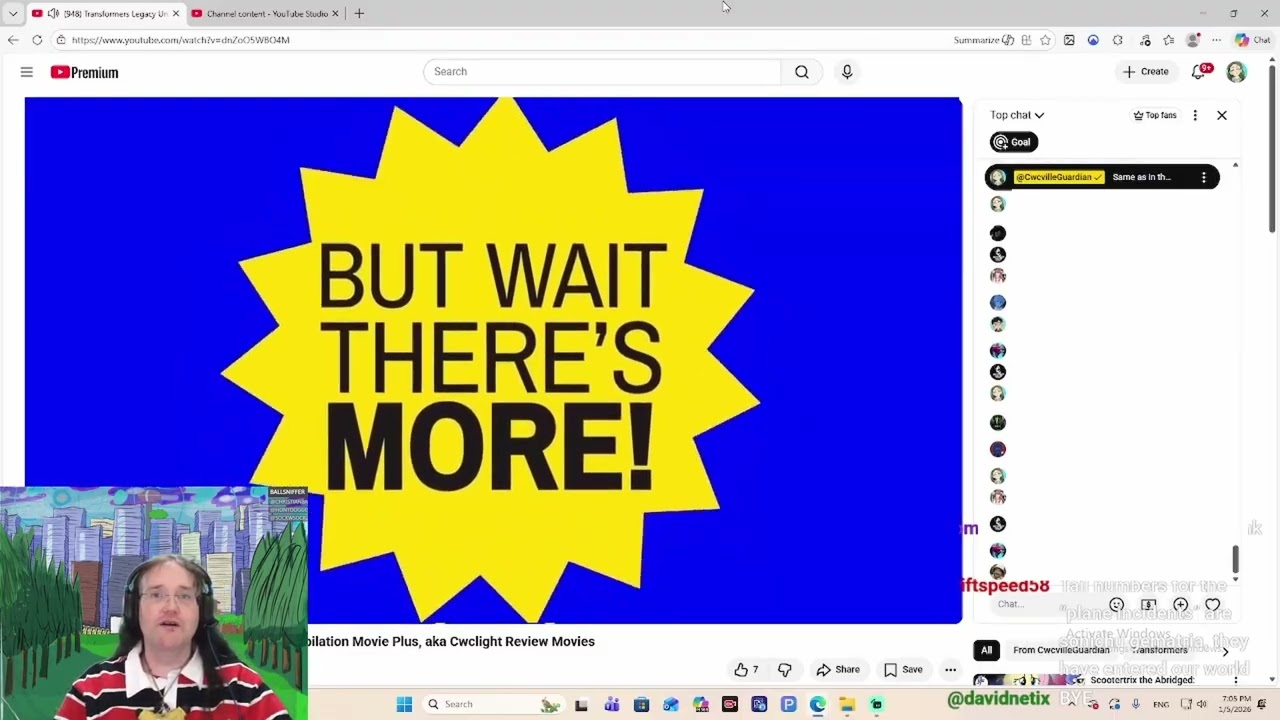
Task: Open Windows Start menu
Action: [404, 704]
